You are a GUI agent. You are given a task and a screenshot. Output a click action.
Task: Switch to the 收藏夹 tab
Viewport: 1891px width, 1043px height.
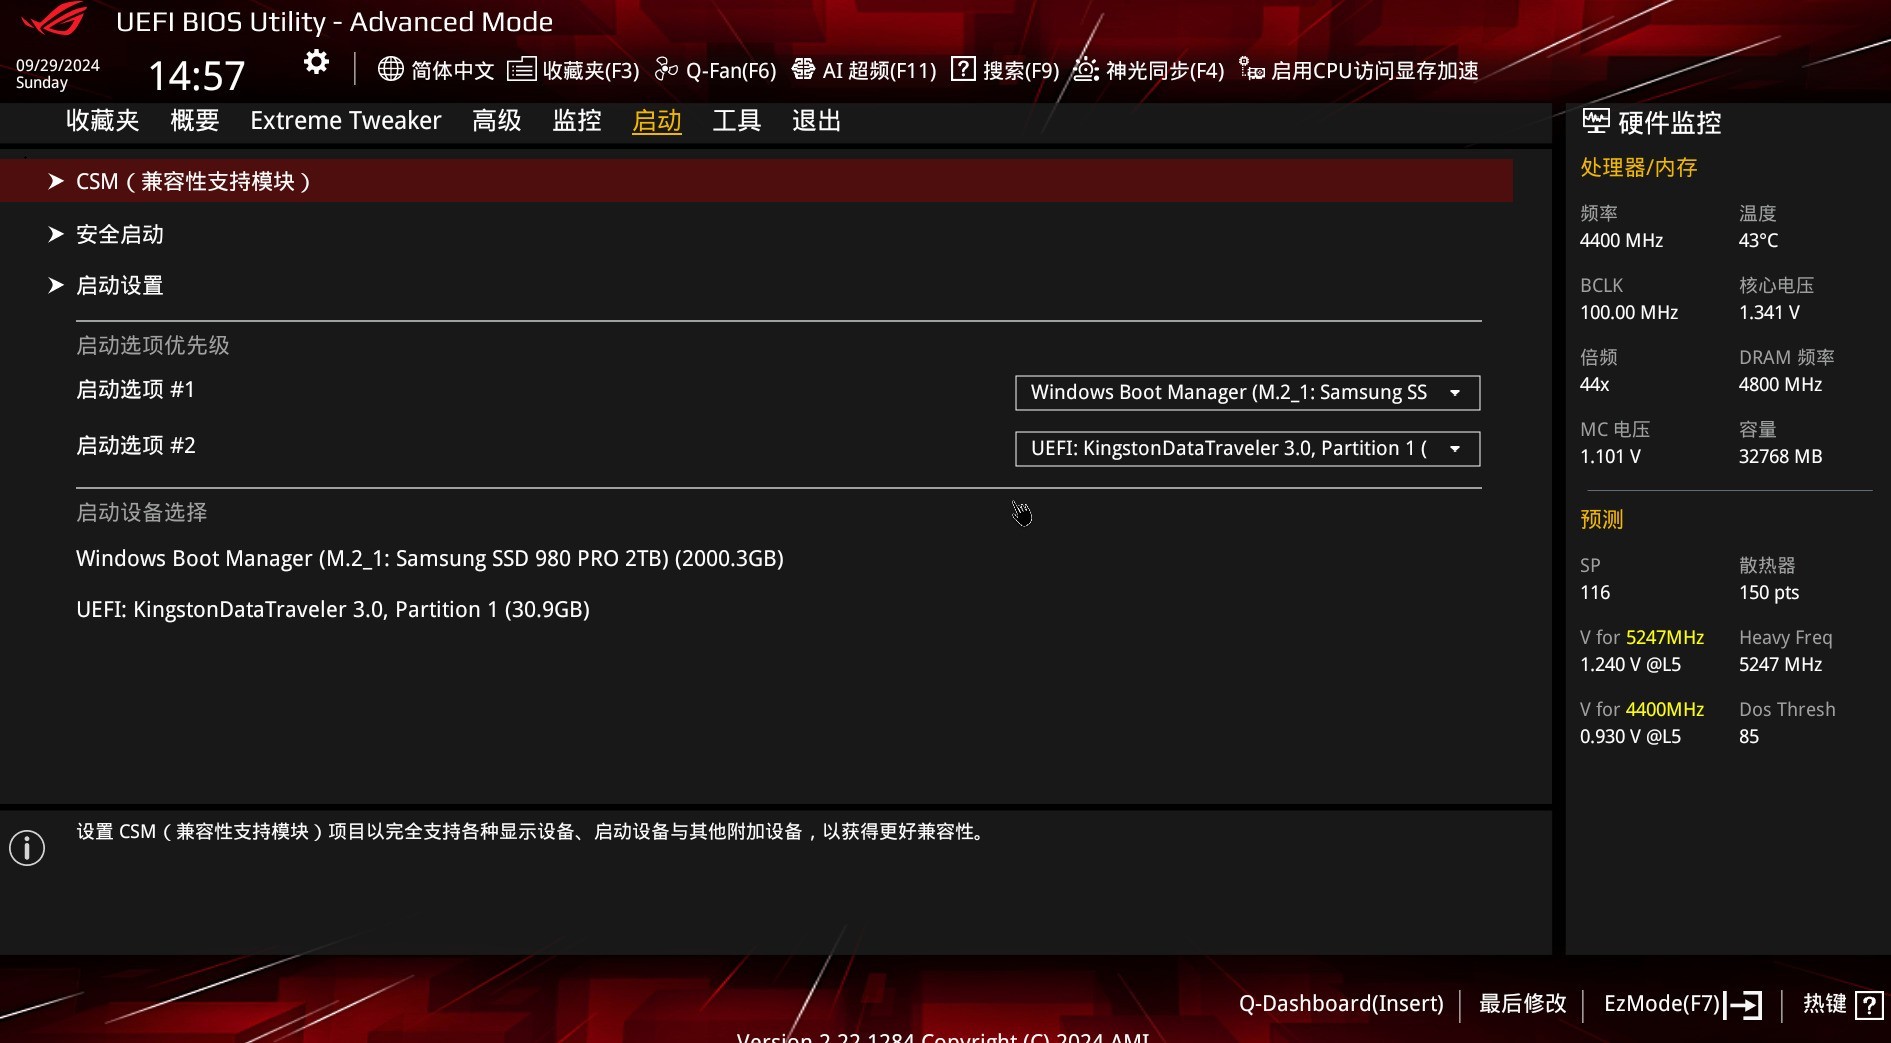click(x=103, y=121)
